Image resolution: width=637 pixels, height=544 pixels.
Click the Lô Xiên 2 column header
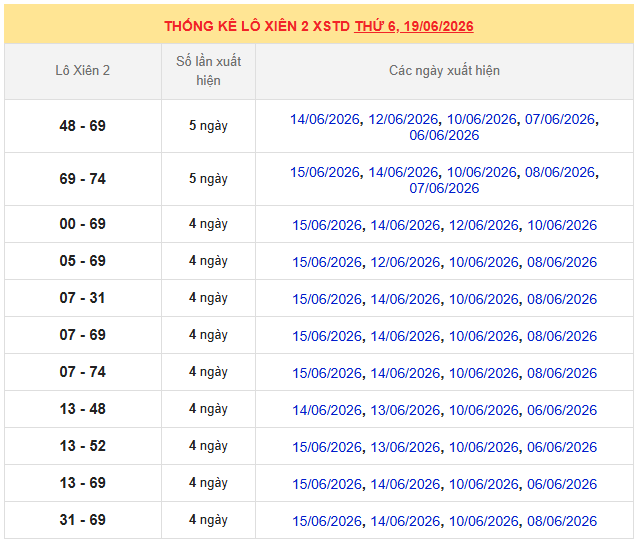(82, 71)
